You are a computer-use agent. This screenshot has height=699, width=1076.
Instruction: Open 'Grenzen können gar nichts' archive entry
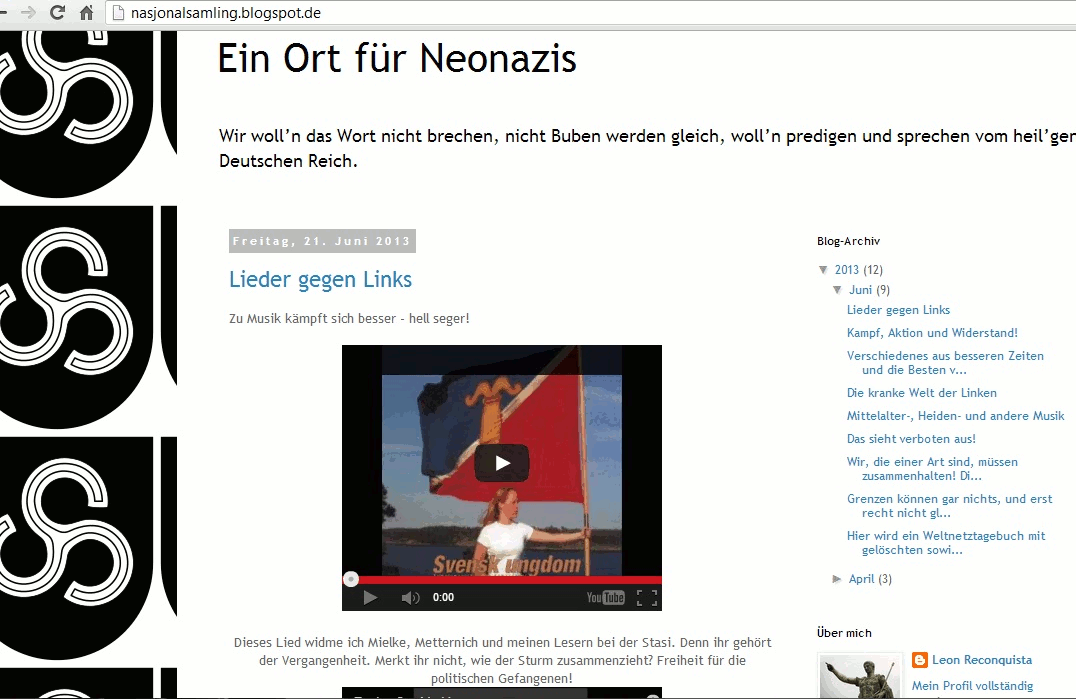pyautogui.click(x=949, y=506)
